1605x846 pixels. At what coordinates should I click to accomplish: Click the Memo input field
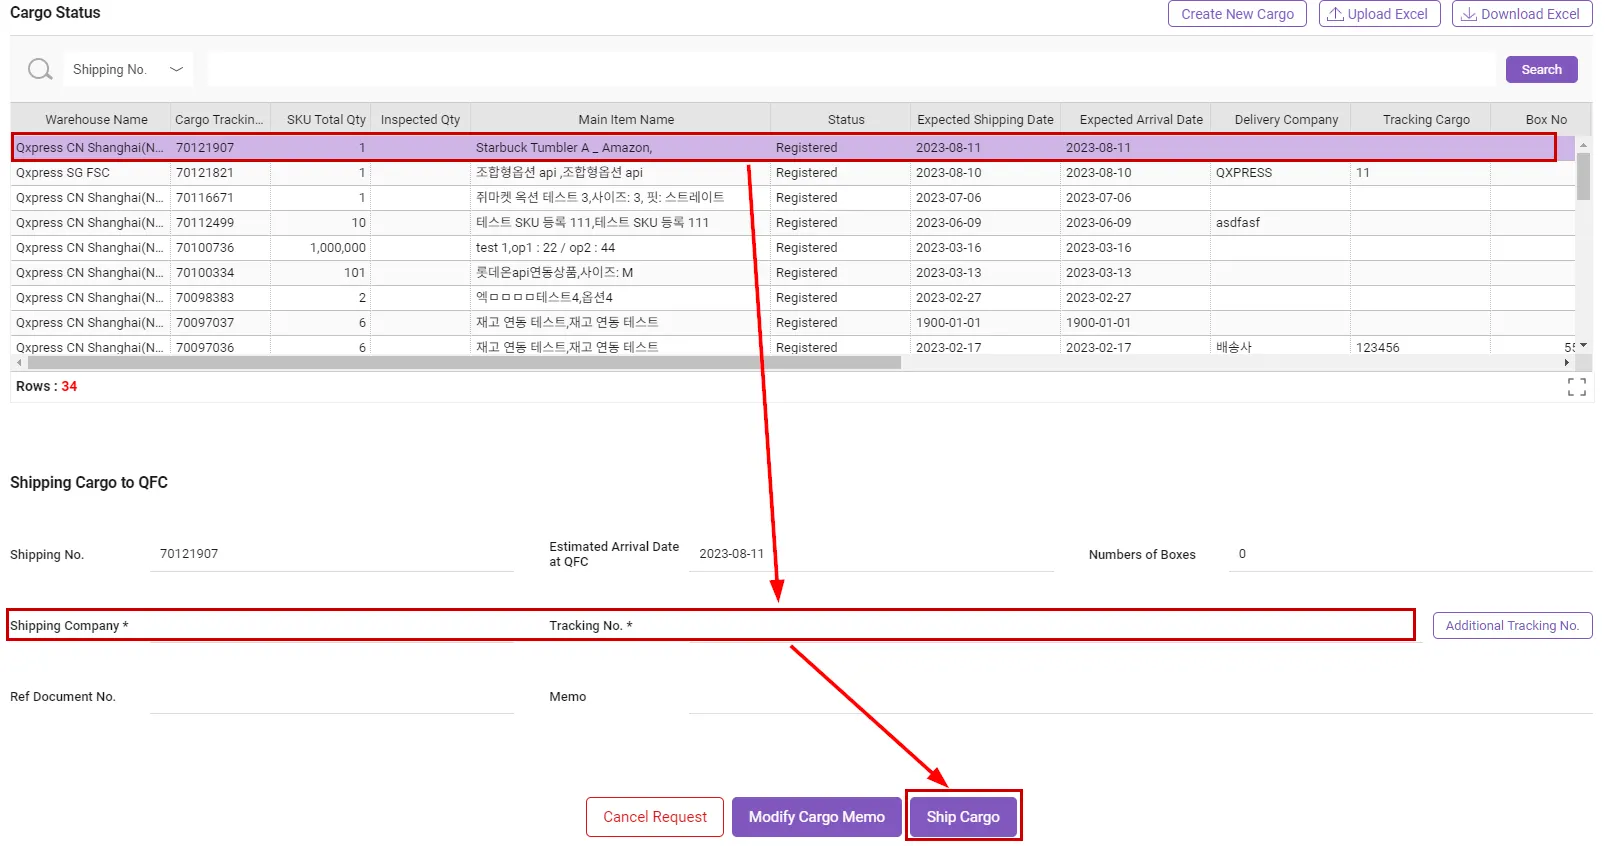(1140, 697)
